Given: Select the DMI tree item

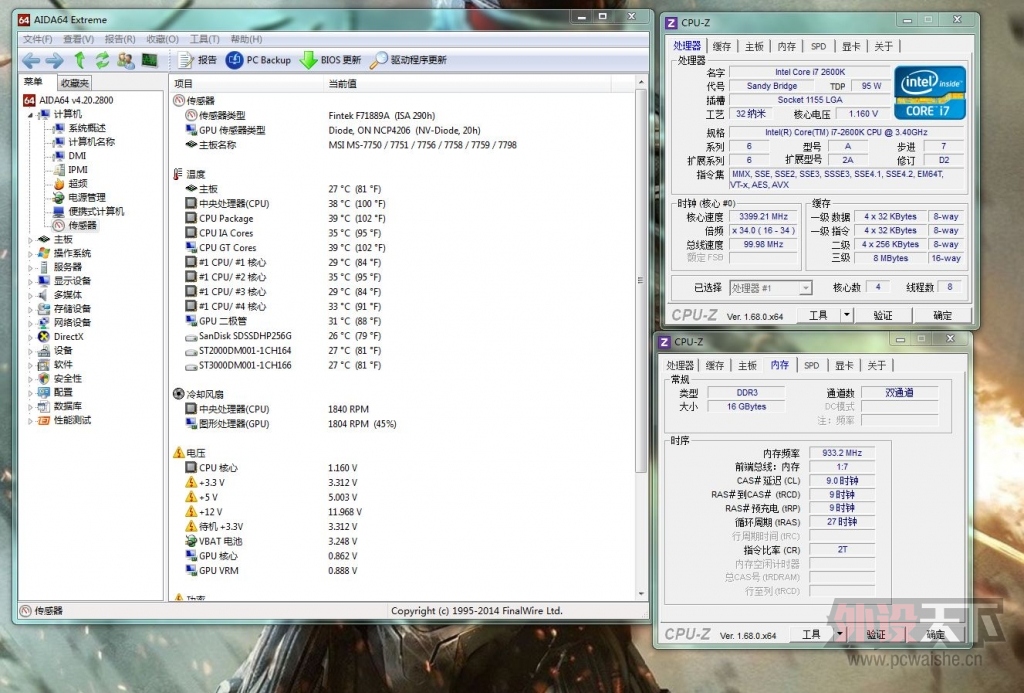Looking at the screenshot, I should click(x=69, y=155).
